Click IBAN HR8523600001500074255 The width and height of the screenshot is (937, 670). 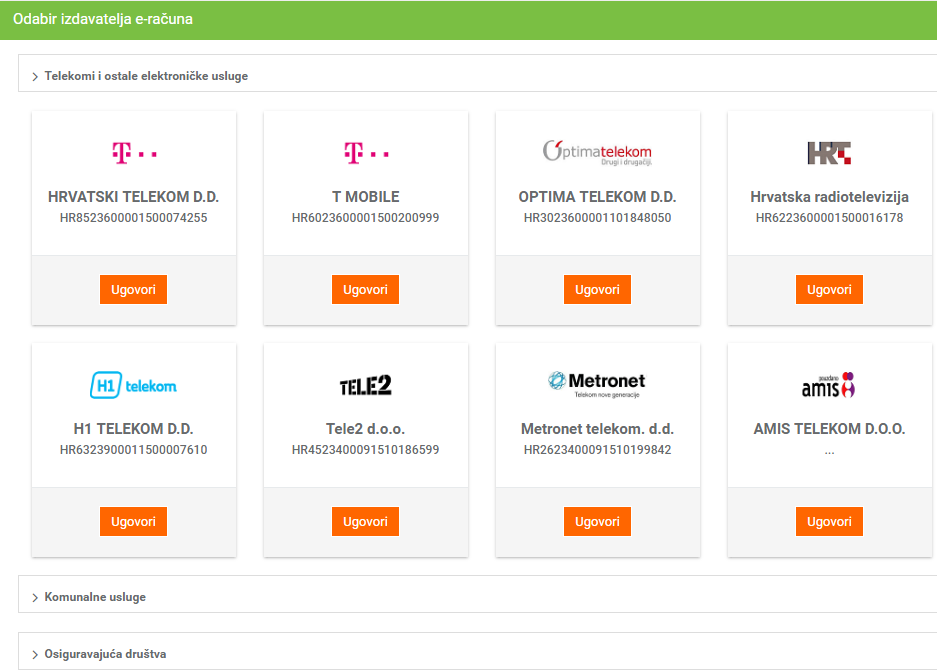(x=133, y=218)
